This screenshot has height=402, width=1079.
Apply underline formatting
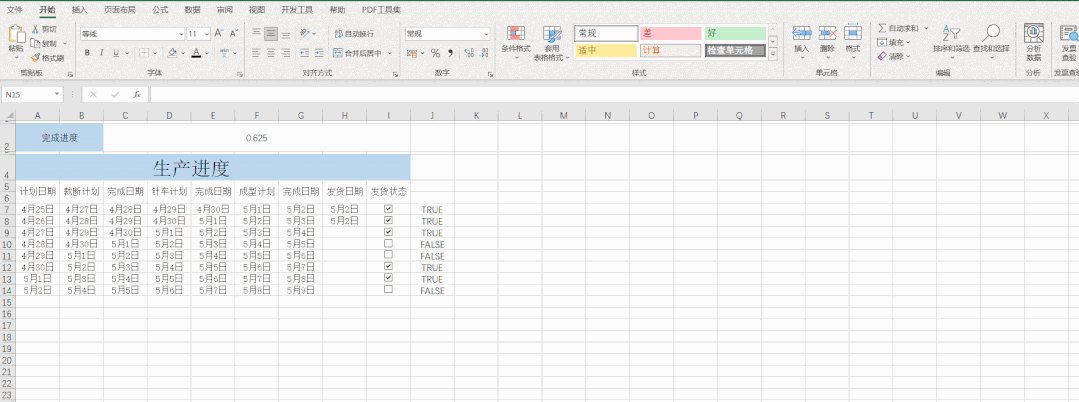click(x=116, y=53)
